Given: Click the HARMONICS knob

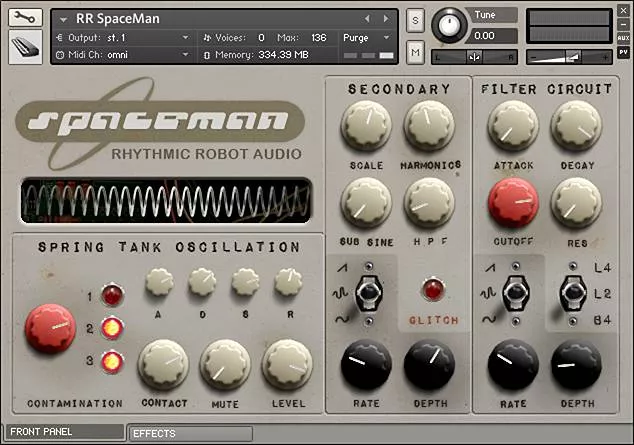Looking at the screenshot, I should point(429,126).
